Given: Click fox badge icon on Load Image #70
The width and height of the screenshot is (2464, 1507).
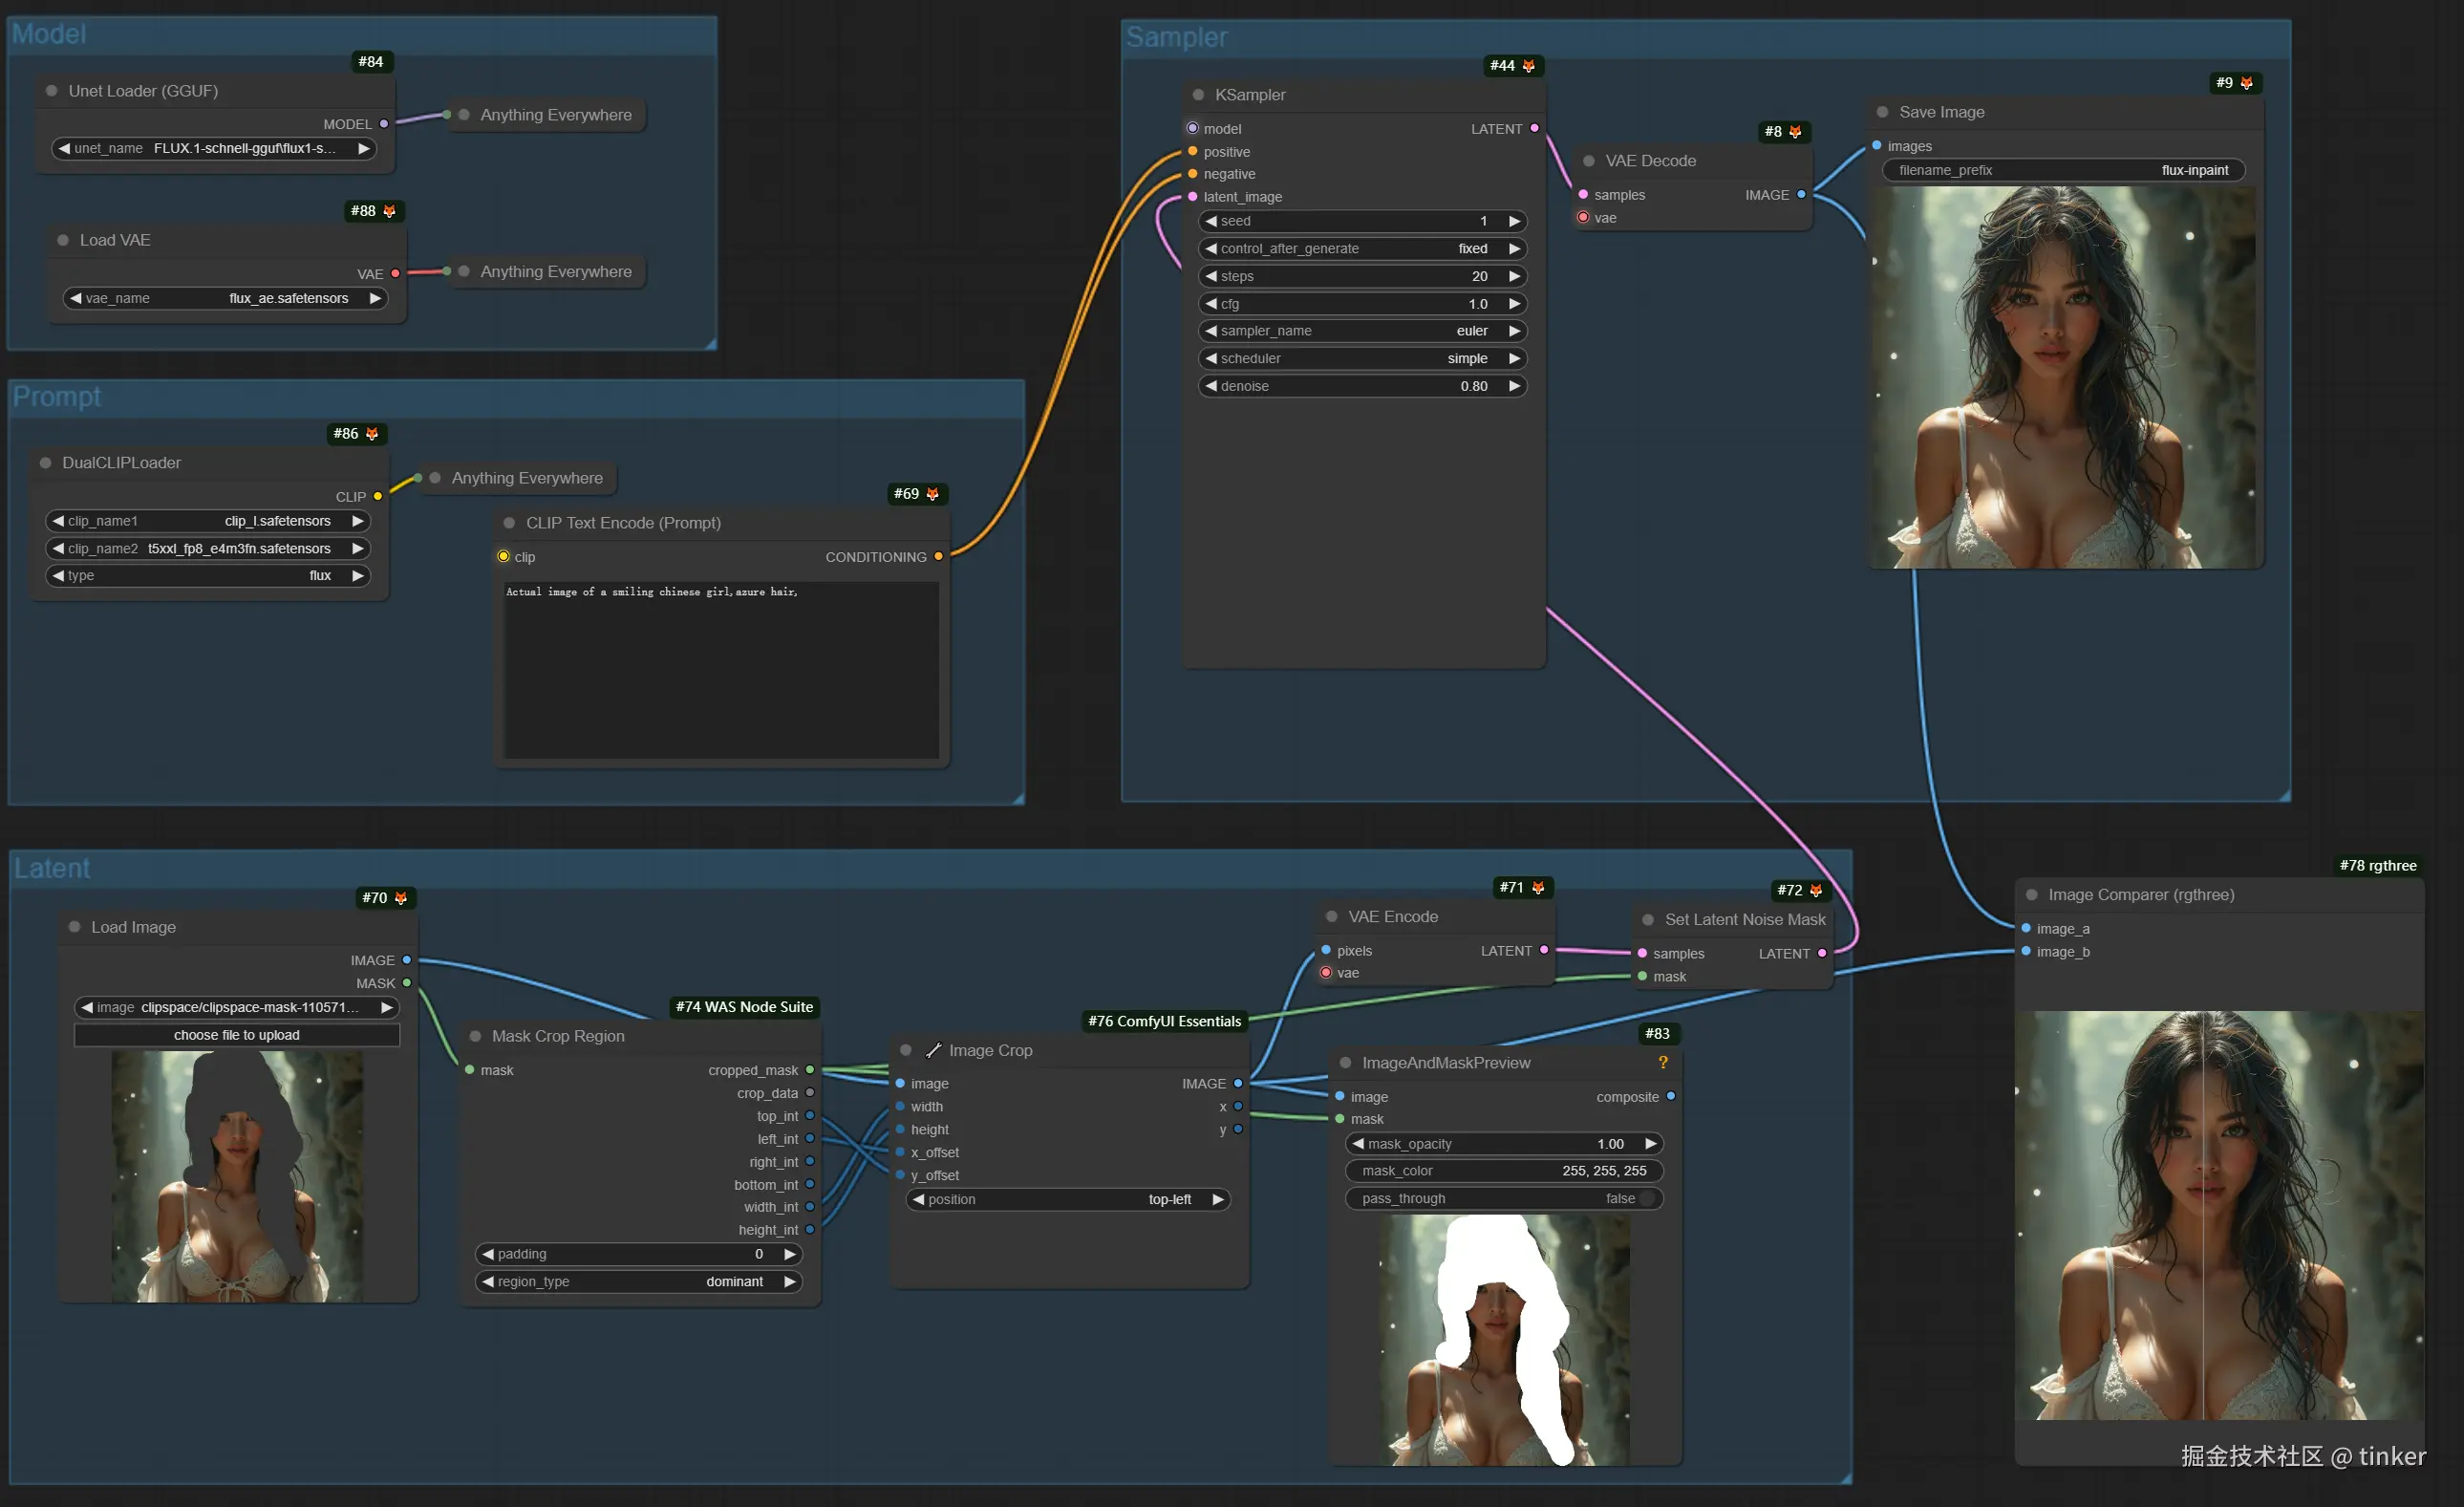Looking at the screenshot, I should [401, 898].
